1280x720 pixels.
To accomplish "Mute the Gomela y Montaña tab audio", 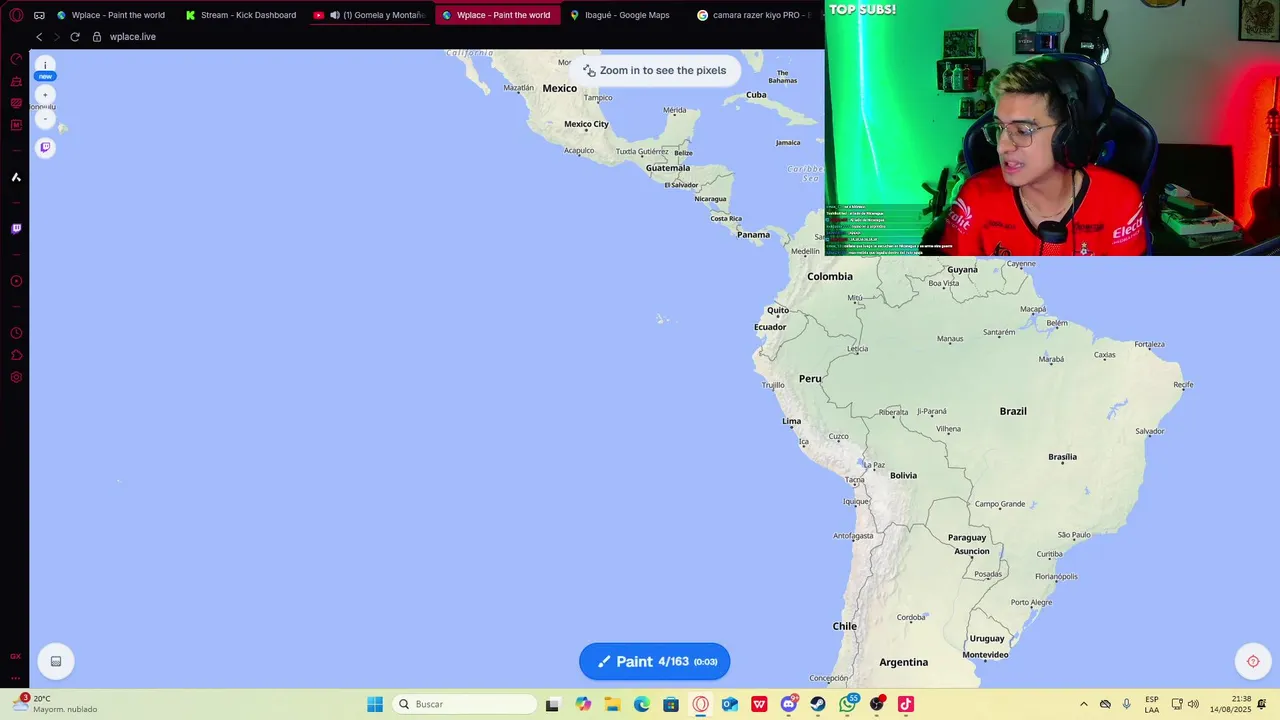I will [334, 15].
